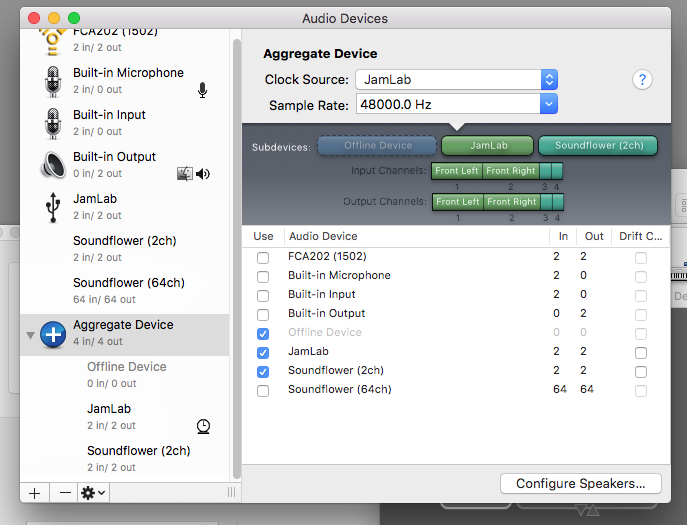Viewport: 687px width, 525px height.
Task: Select Soundflower (2ch) under Aggregate Device
Action: (x=125, y=459)
